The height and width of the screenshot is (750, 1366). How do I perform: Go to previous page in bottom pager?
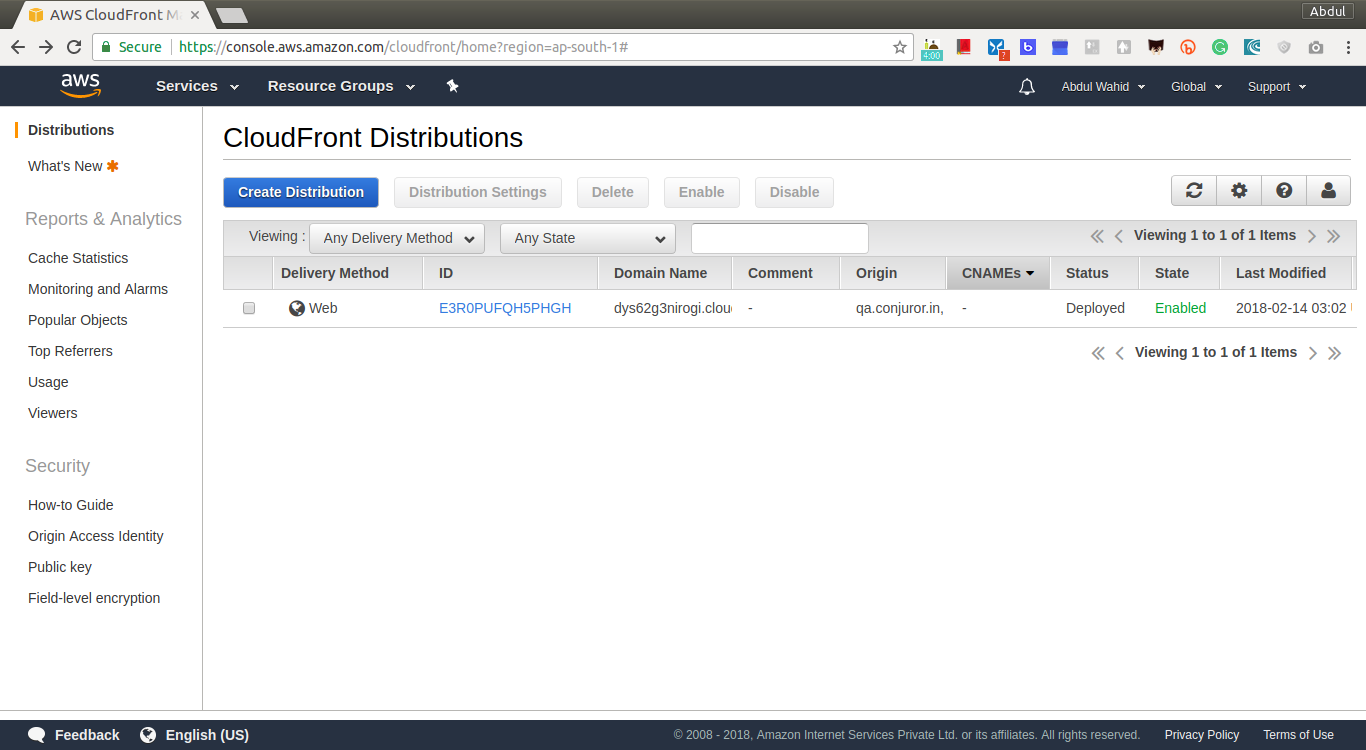1120,353
